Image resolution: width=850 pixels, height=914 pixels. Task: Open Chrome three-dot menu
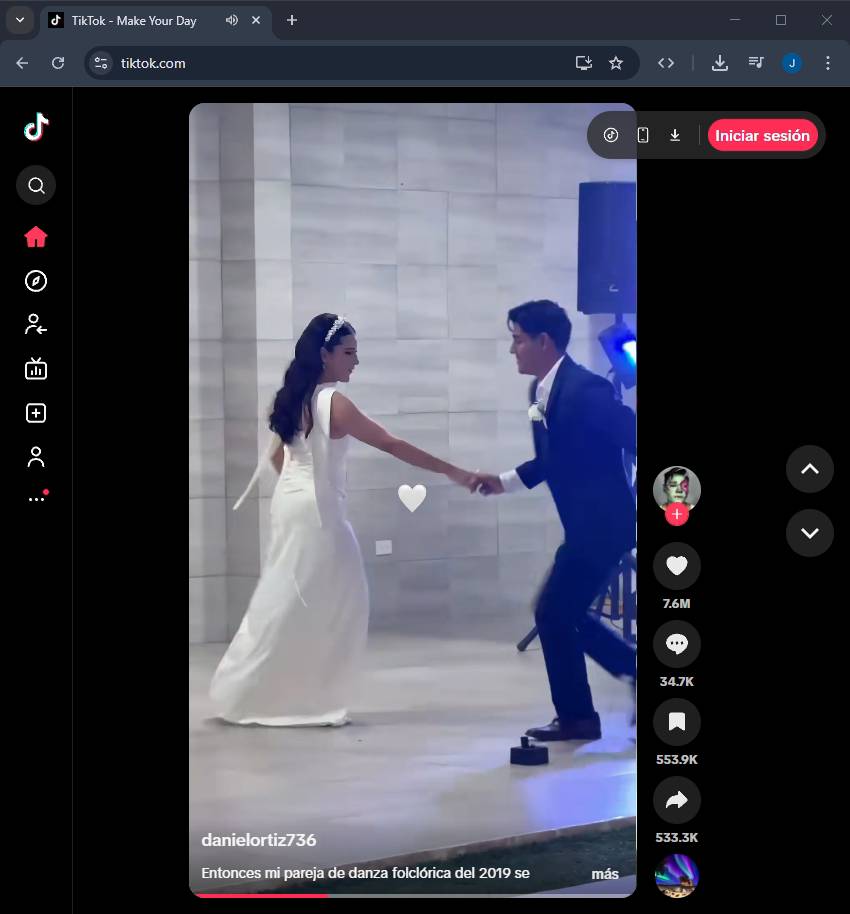(827, 63)
